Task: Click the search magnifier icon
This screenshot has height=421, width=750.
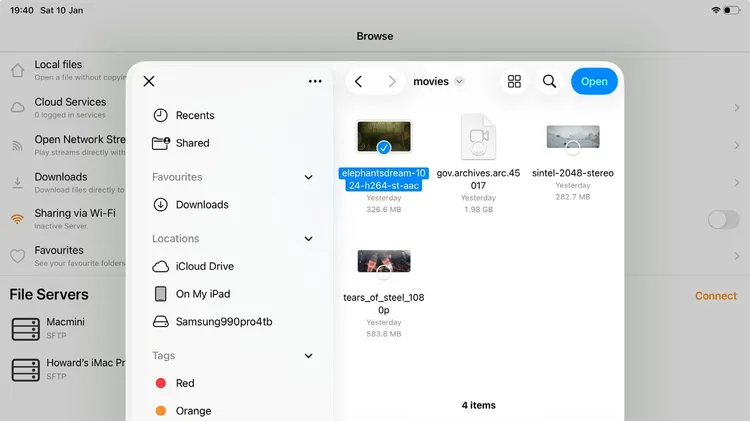Action: point(549,81)
